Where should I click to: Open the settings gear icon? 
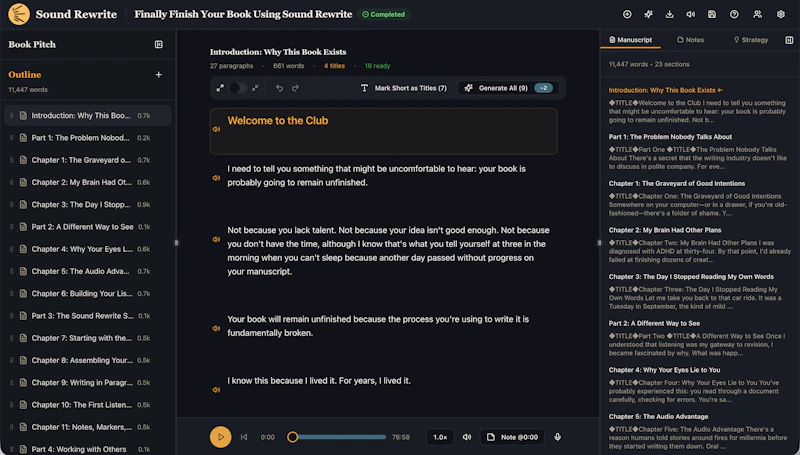781,14
